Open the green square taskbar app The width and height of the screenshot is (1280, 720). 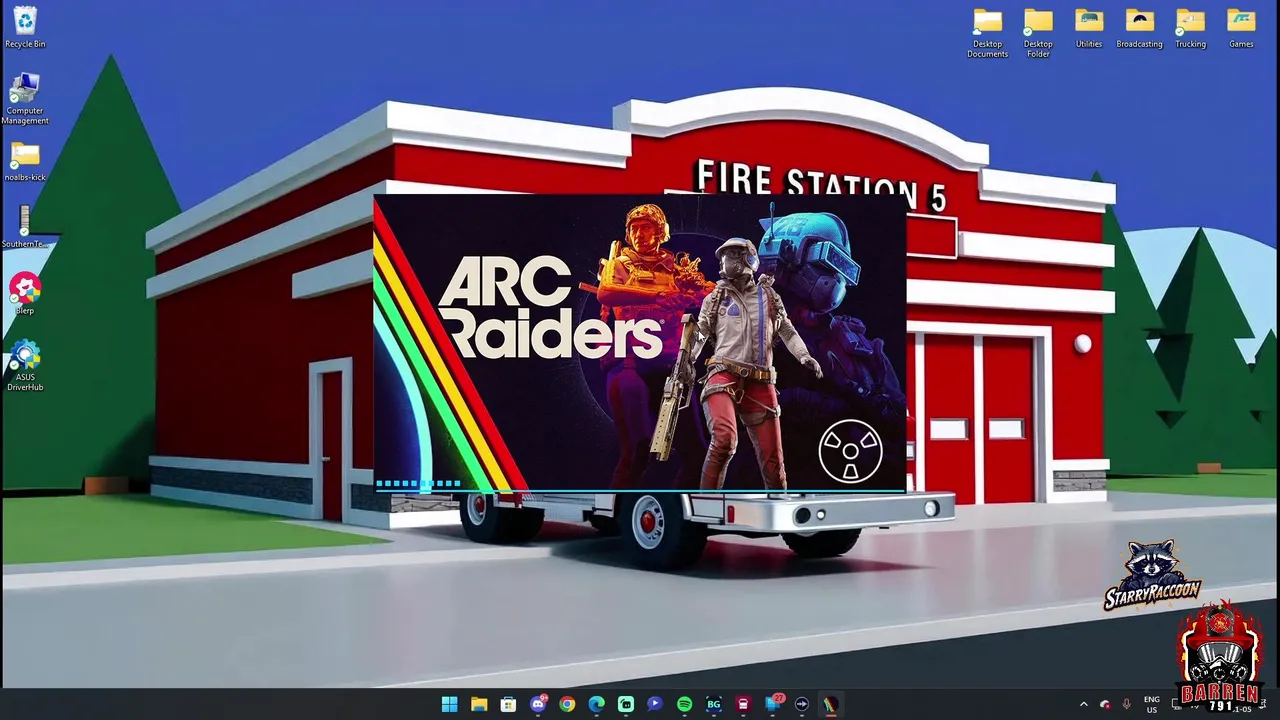tap(625, 704)
